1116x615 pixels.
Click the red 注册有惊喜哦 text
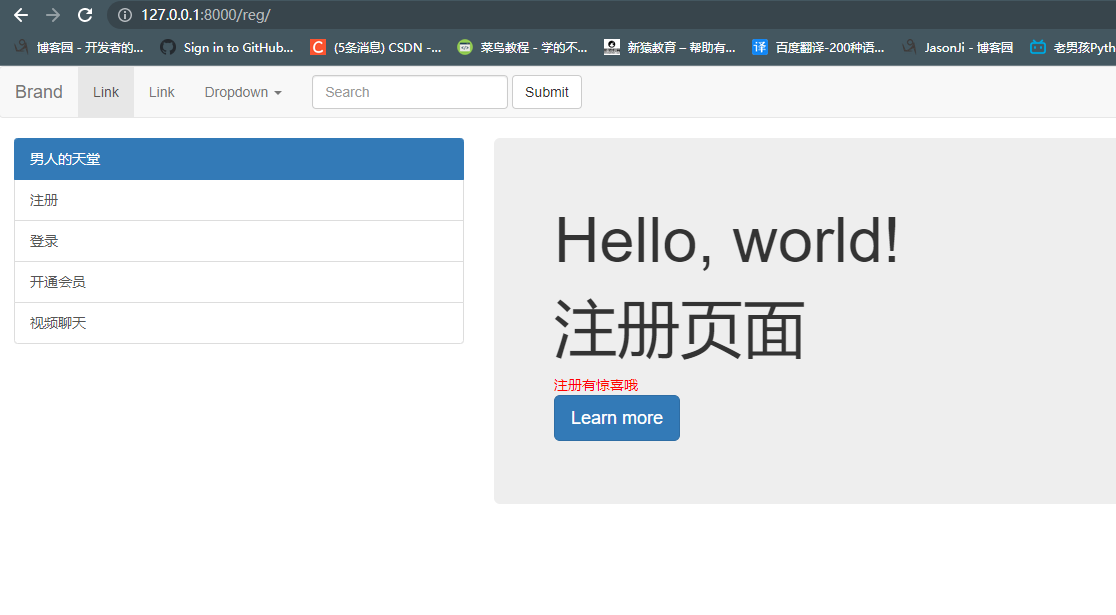point(596,385)
